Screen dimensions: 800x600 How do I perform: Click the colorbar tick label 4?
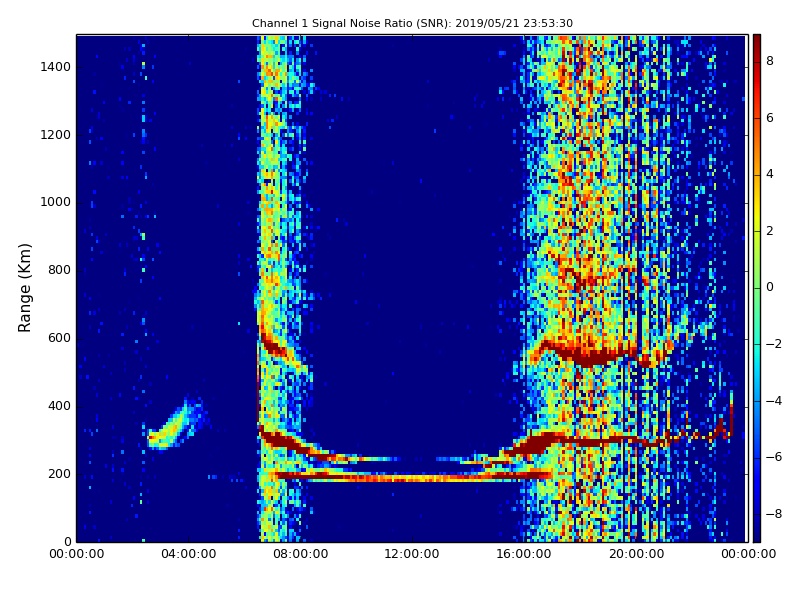tap(770, 174)
